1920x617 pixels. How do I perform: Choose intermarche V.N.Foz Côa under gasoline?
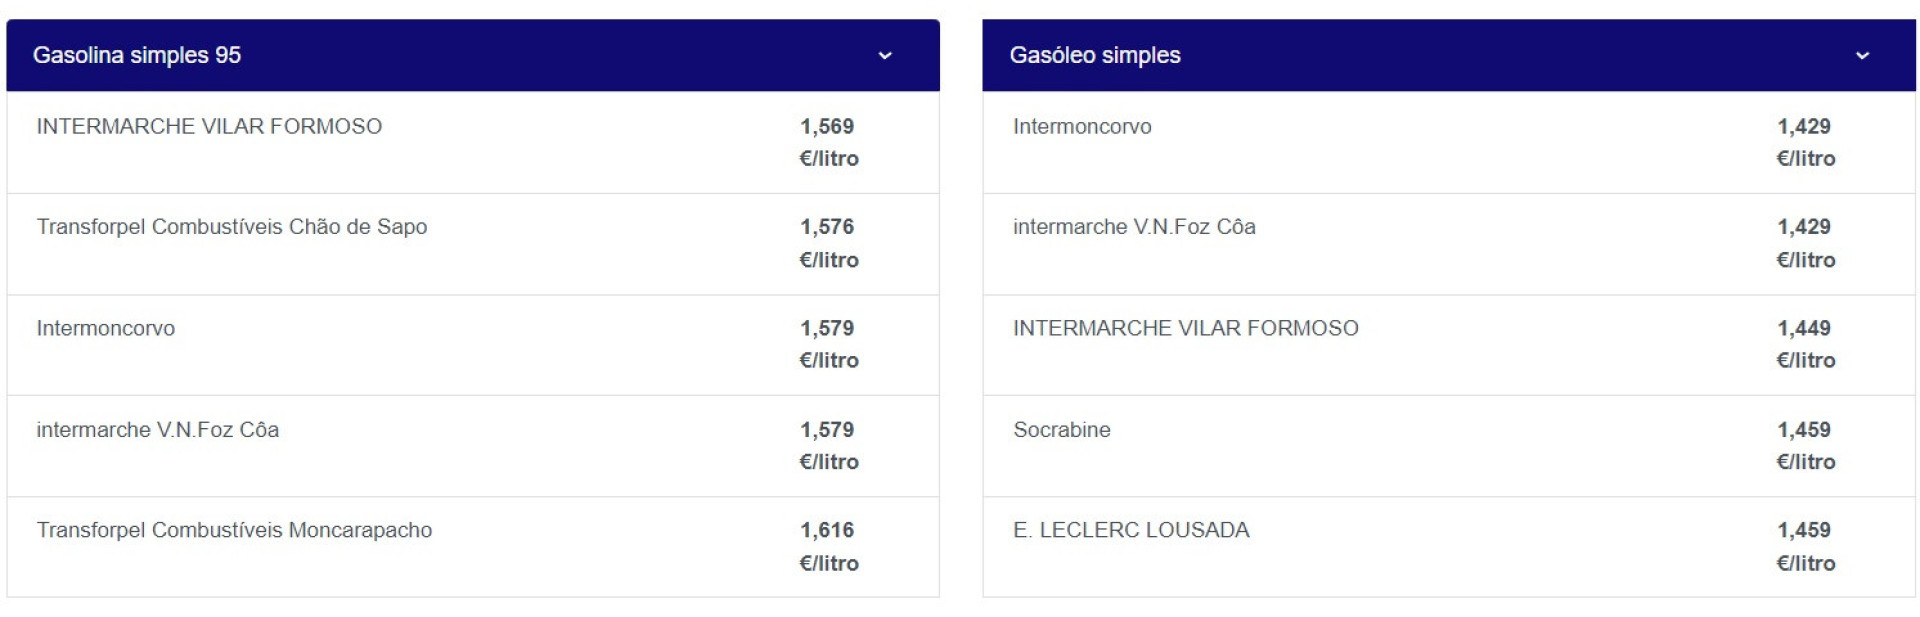[158, 430]
